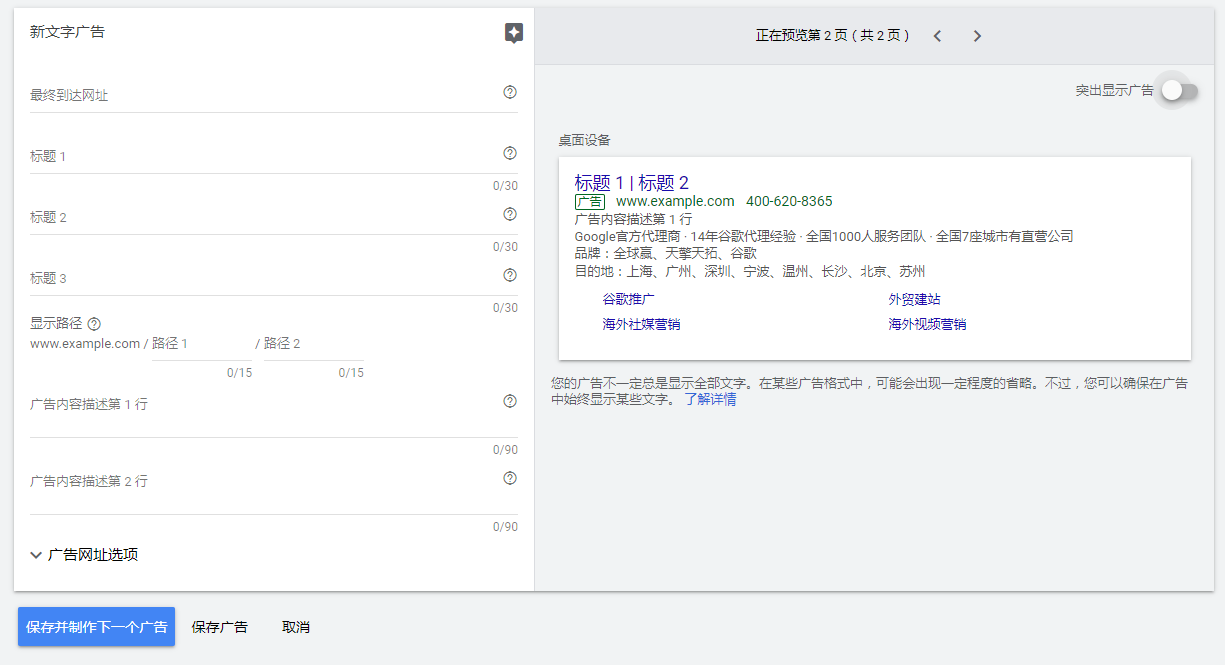Click the 外贸建站 sitelink in preview
1225x665 pixels.
(x=914, y=299)
